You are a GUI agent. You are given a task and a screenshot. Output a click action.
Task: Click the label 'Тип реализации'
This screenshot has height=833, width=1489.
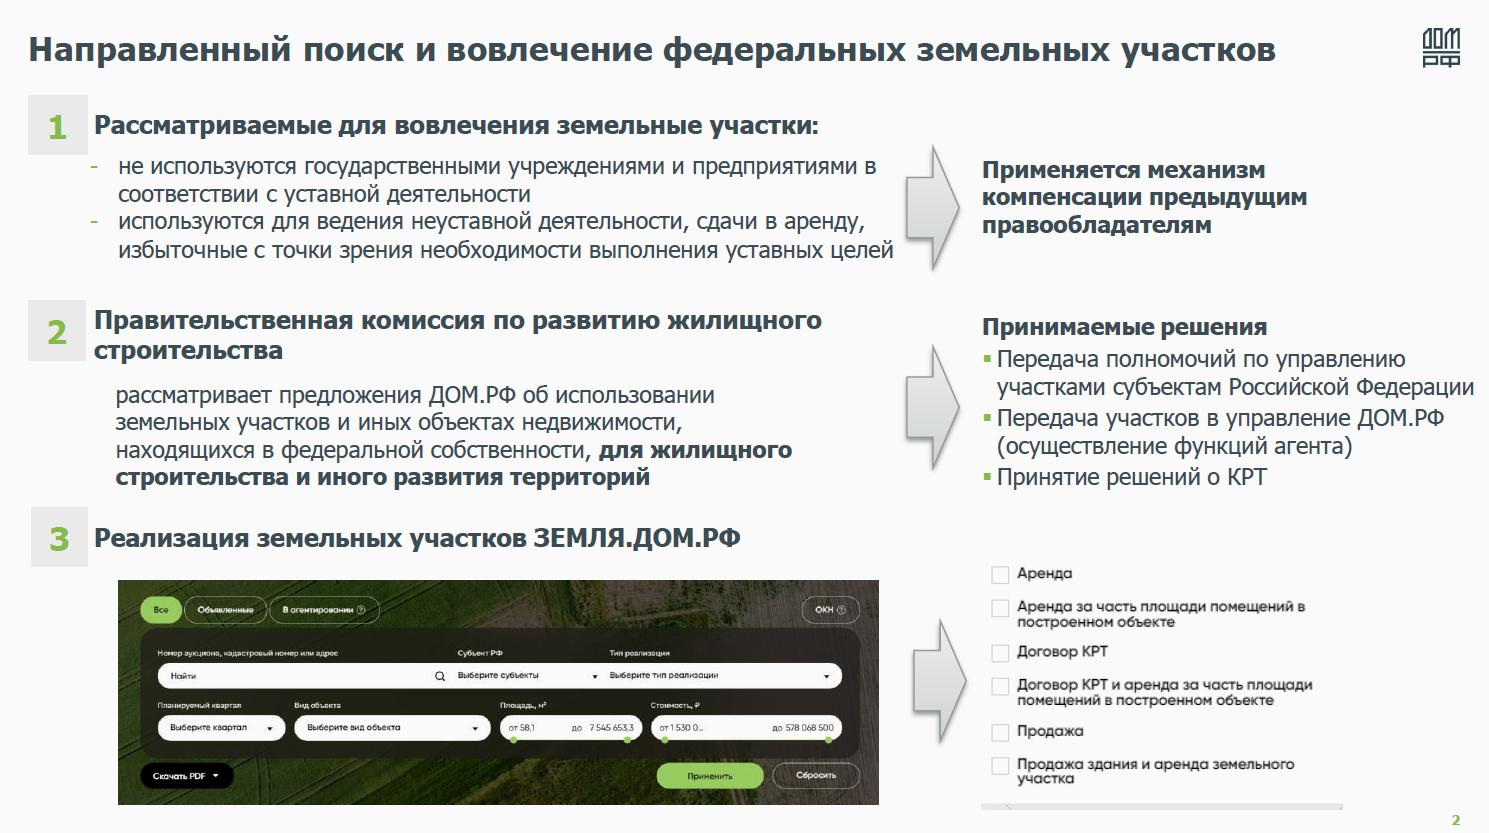click(x=639, y=653)
